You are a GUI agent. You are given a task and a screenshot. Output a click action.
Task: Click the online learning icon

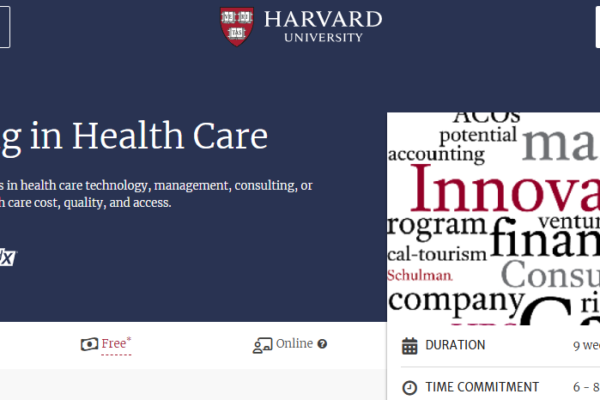263,345
